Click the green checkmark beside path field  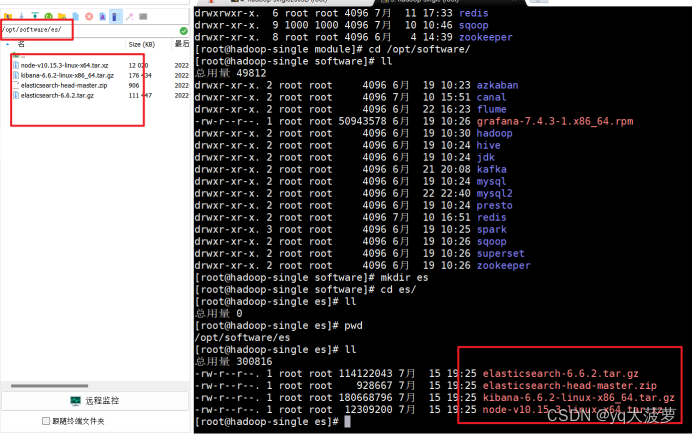click(x=183, y=31)
